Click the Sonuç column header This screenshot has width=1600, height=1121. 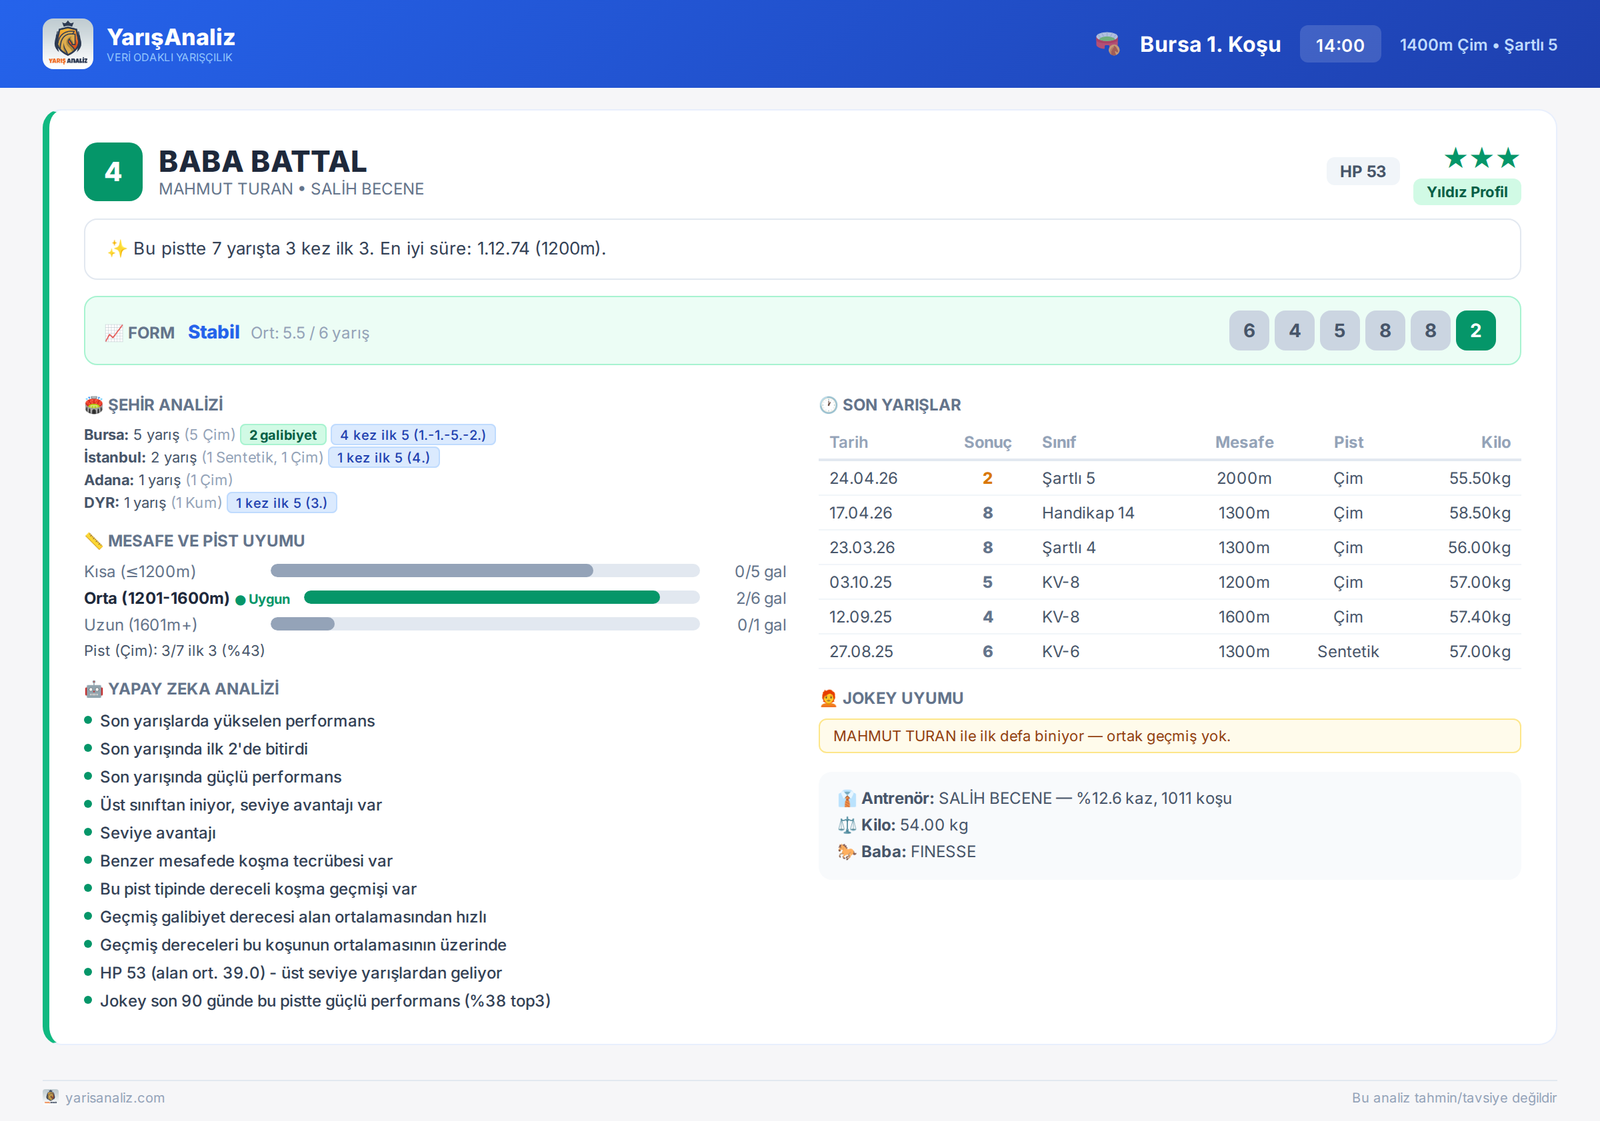pos(987,442)
